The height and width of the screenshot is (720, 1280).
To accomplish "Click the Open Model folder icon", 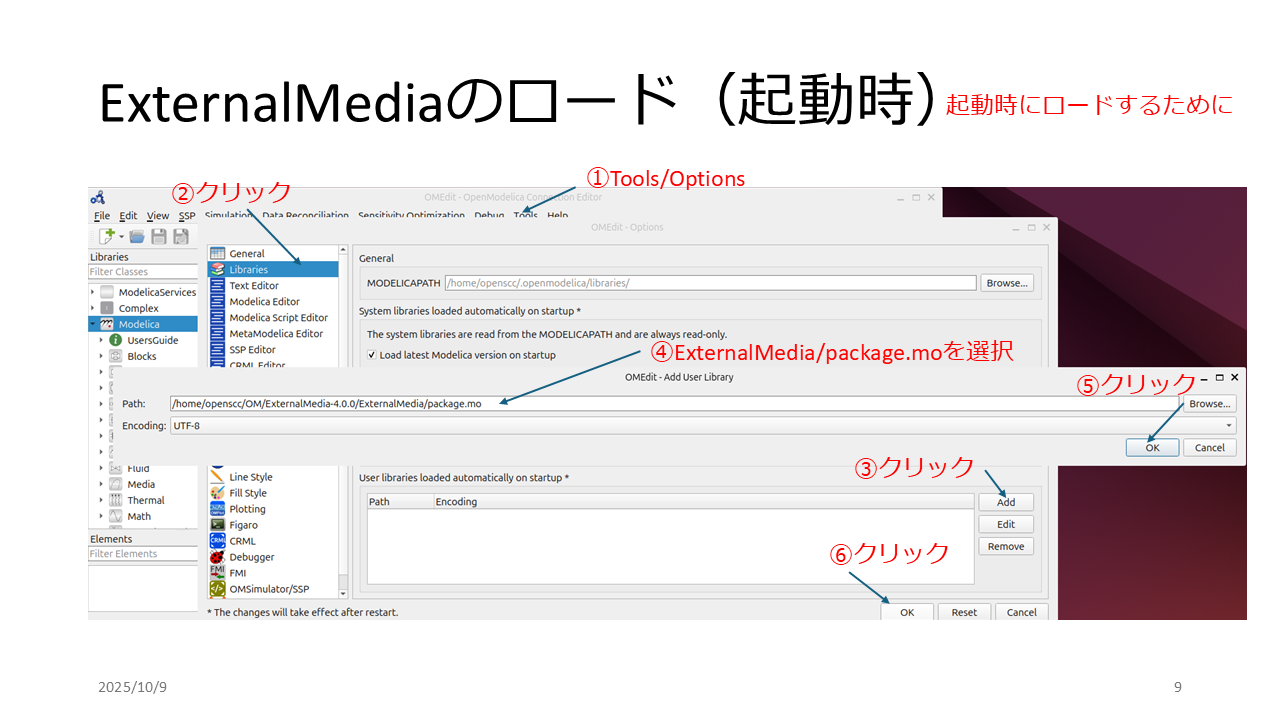I will point(136,237).
